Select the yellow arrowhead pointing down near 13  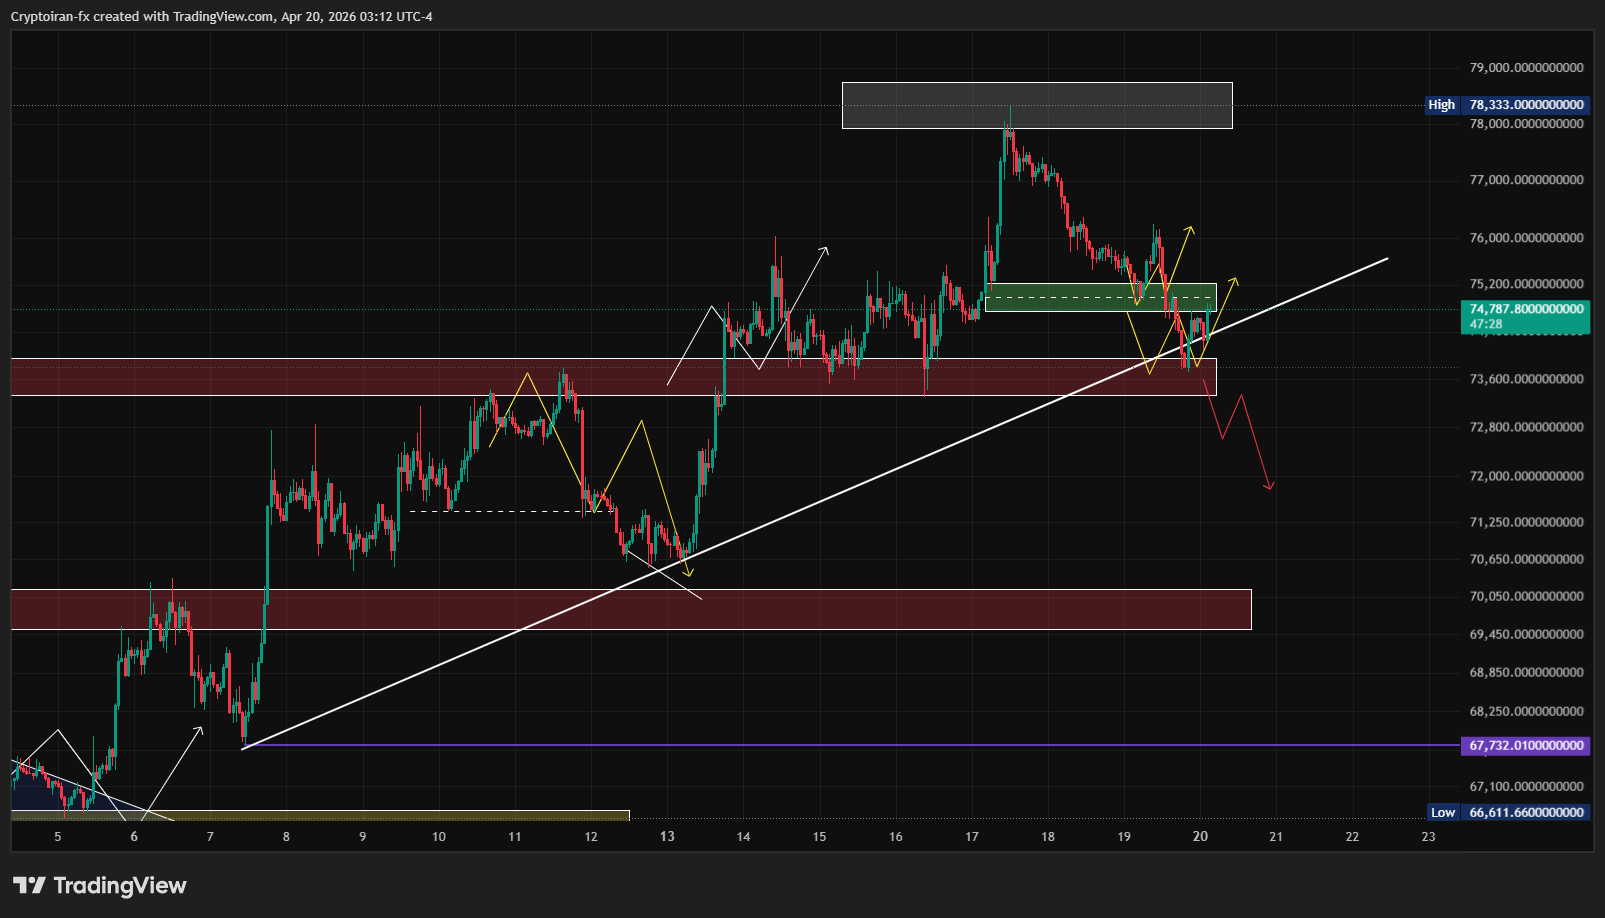(688, 572)
